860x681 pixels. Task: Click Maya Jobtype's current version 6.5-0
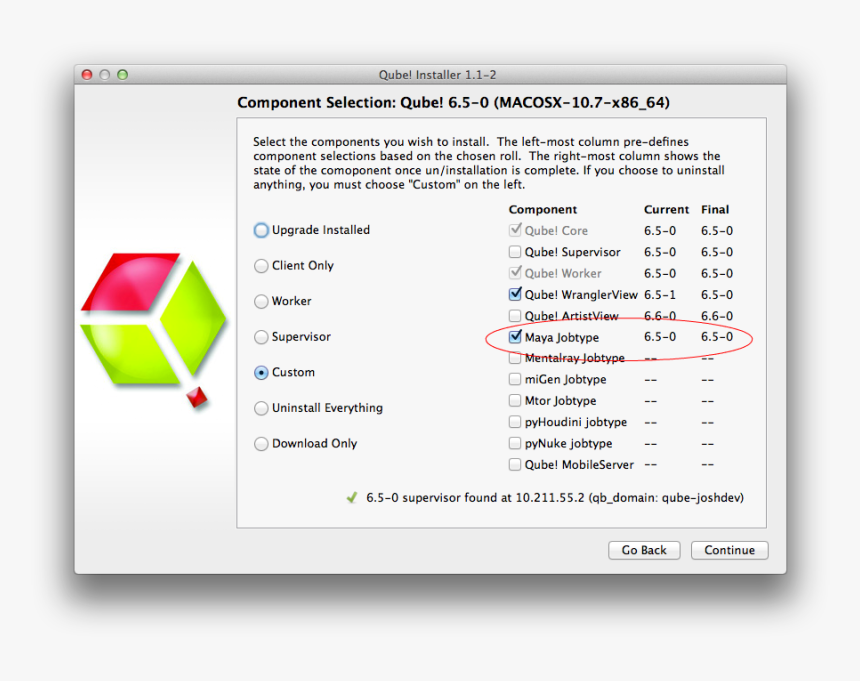660,337
